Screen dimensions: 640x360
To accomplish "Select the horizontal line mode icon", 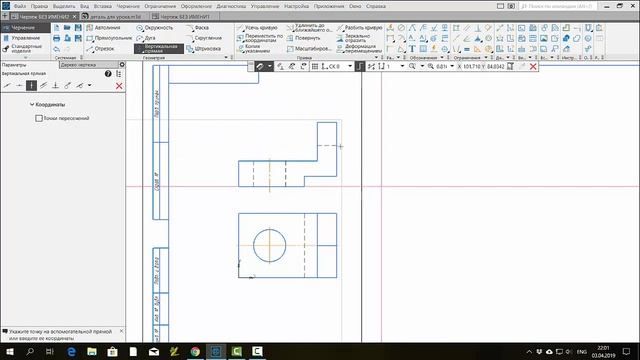I will 19,86.
